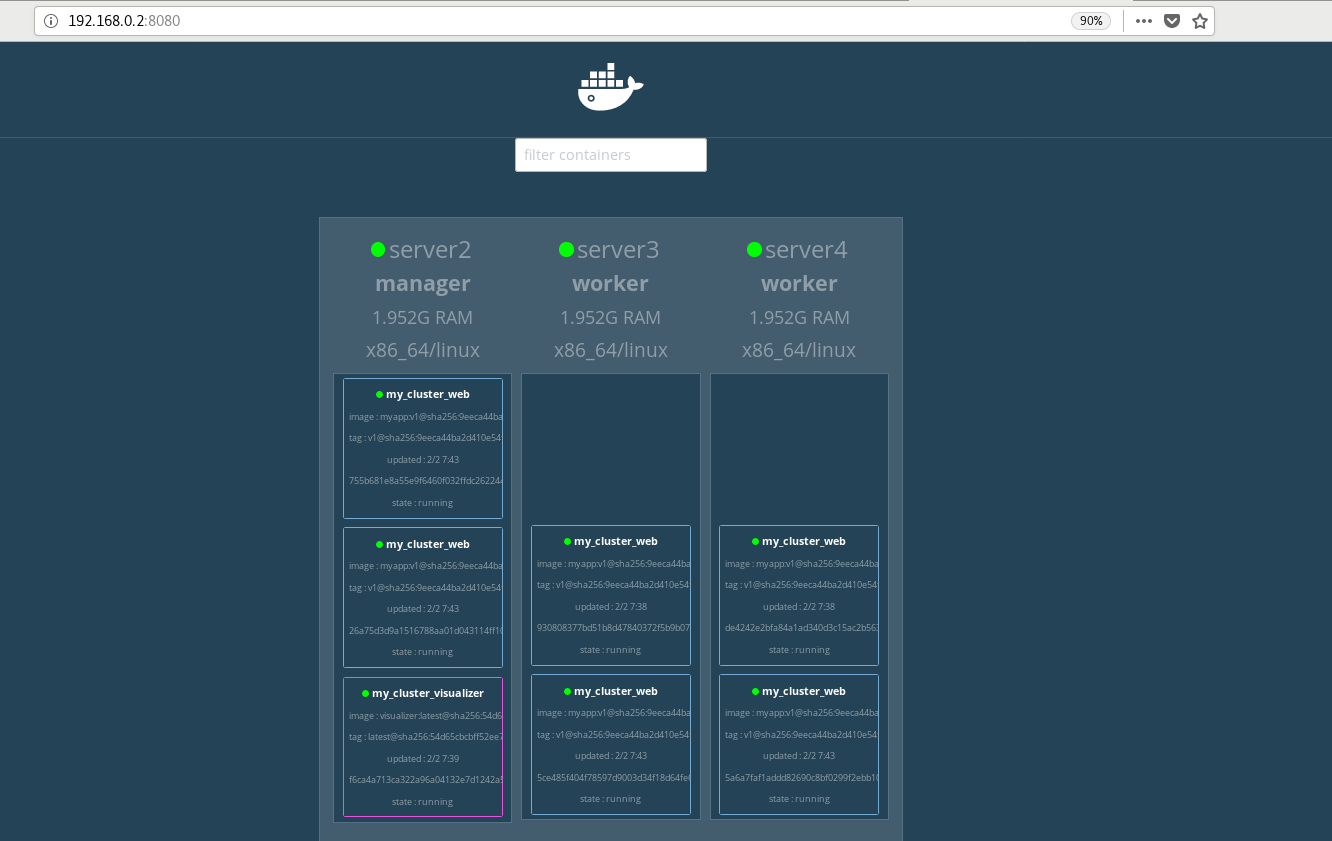Click the Docker whale logo
1332x841 pixels.
[610, 87]
